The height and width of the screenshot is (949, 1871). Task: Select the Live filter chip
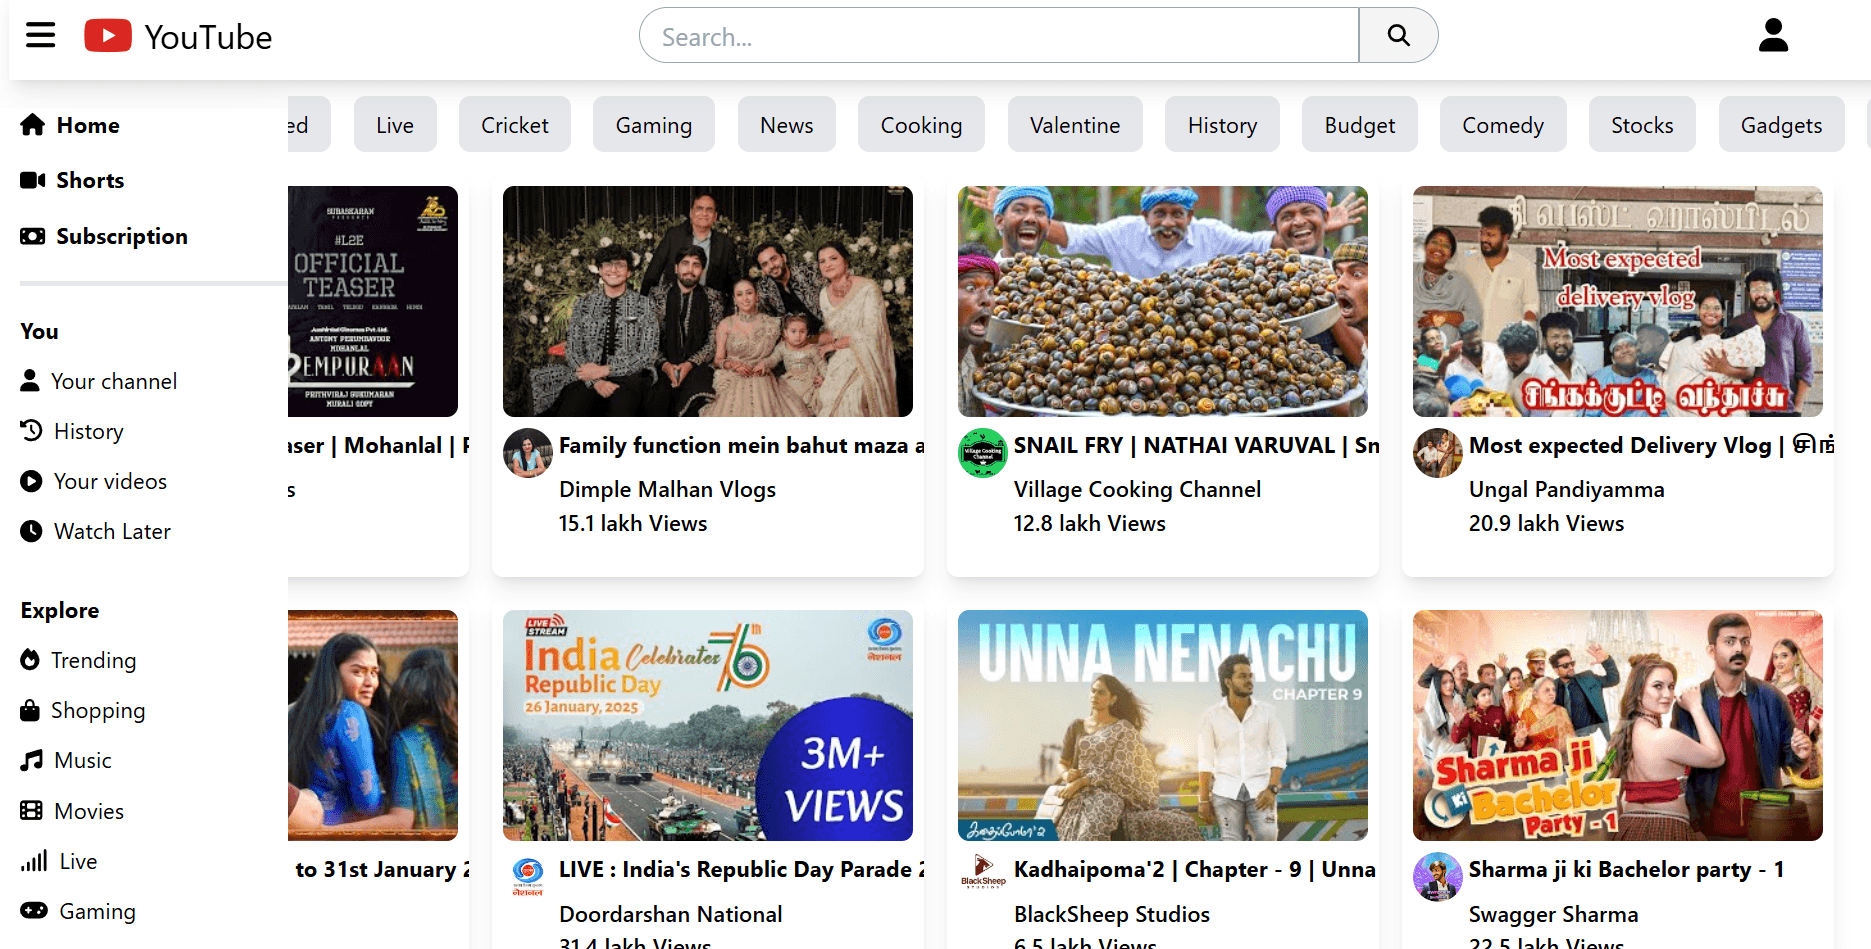pyautogui.click(x=395, y=125)
